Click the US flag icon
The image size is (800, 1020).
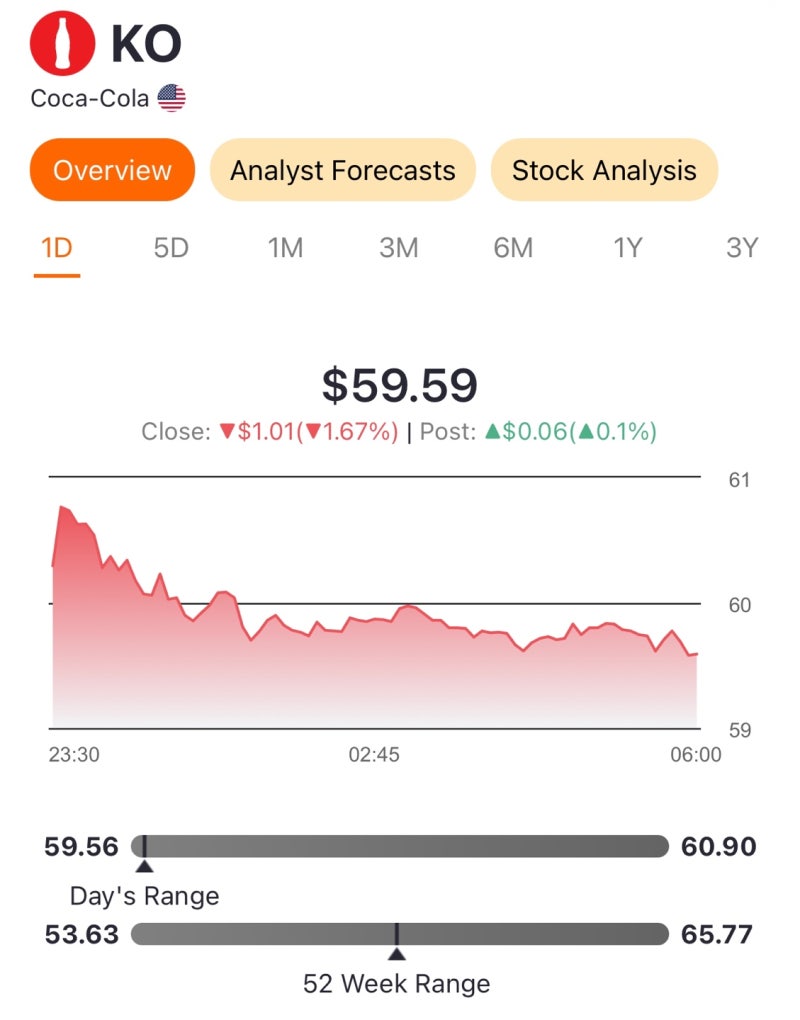172,98
